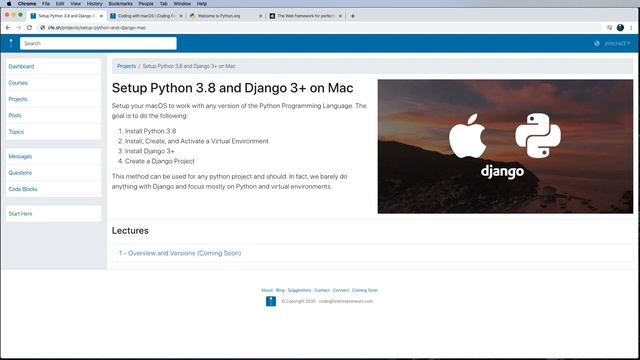Open the Window menu
Image resolution: width=640 pixels, height=360 pixels.
[x=182, y=4]
